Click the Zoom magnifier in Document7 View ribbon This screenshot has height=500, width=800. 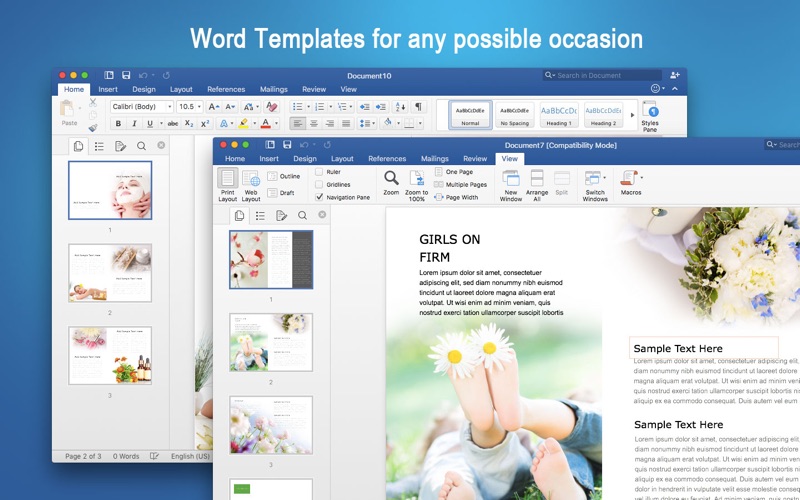(391, 183)
